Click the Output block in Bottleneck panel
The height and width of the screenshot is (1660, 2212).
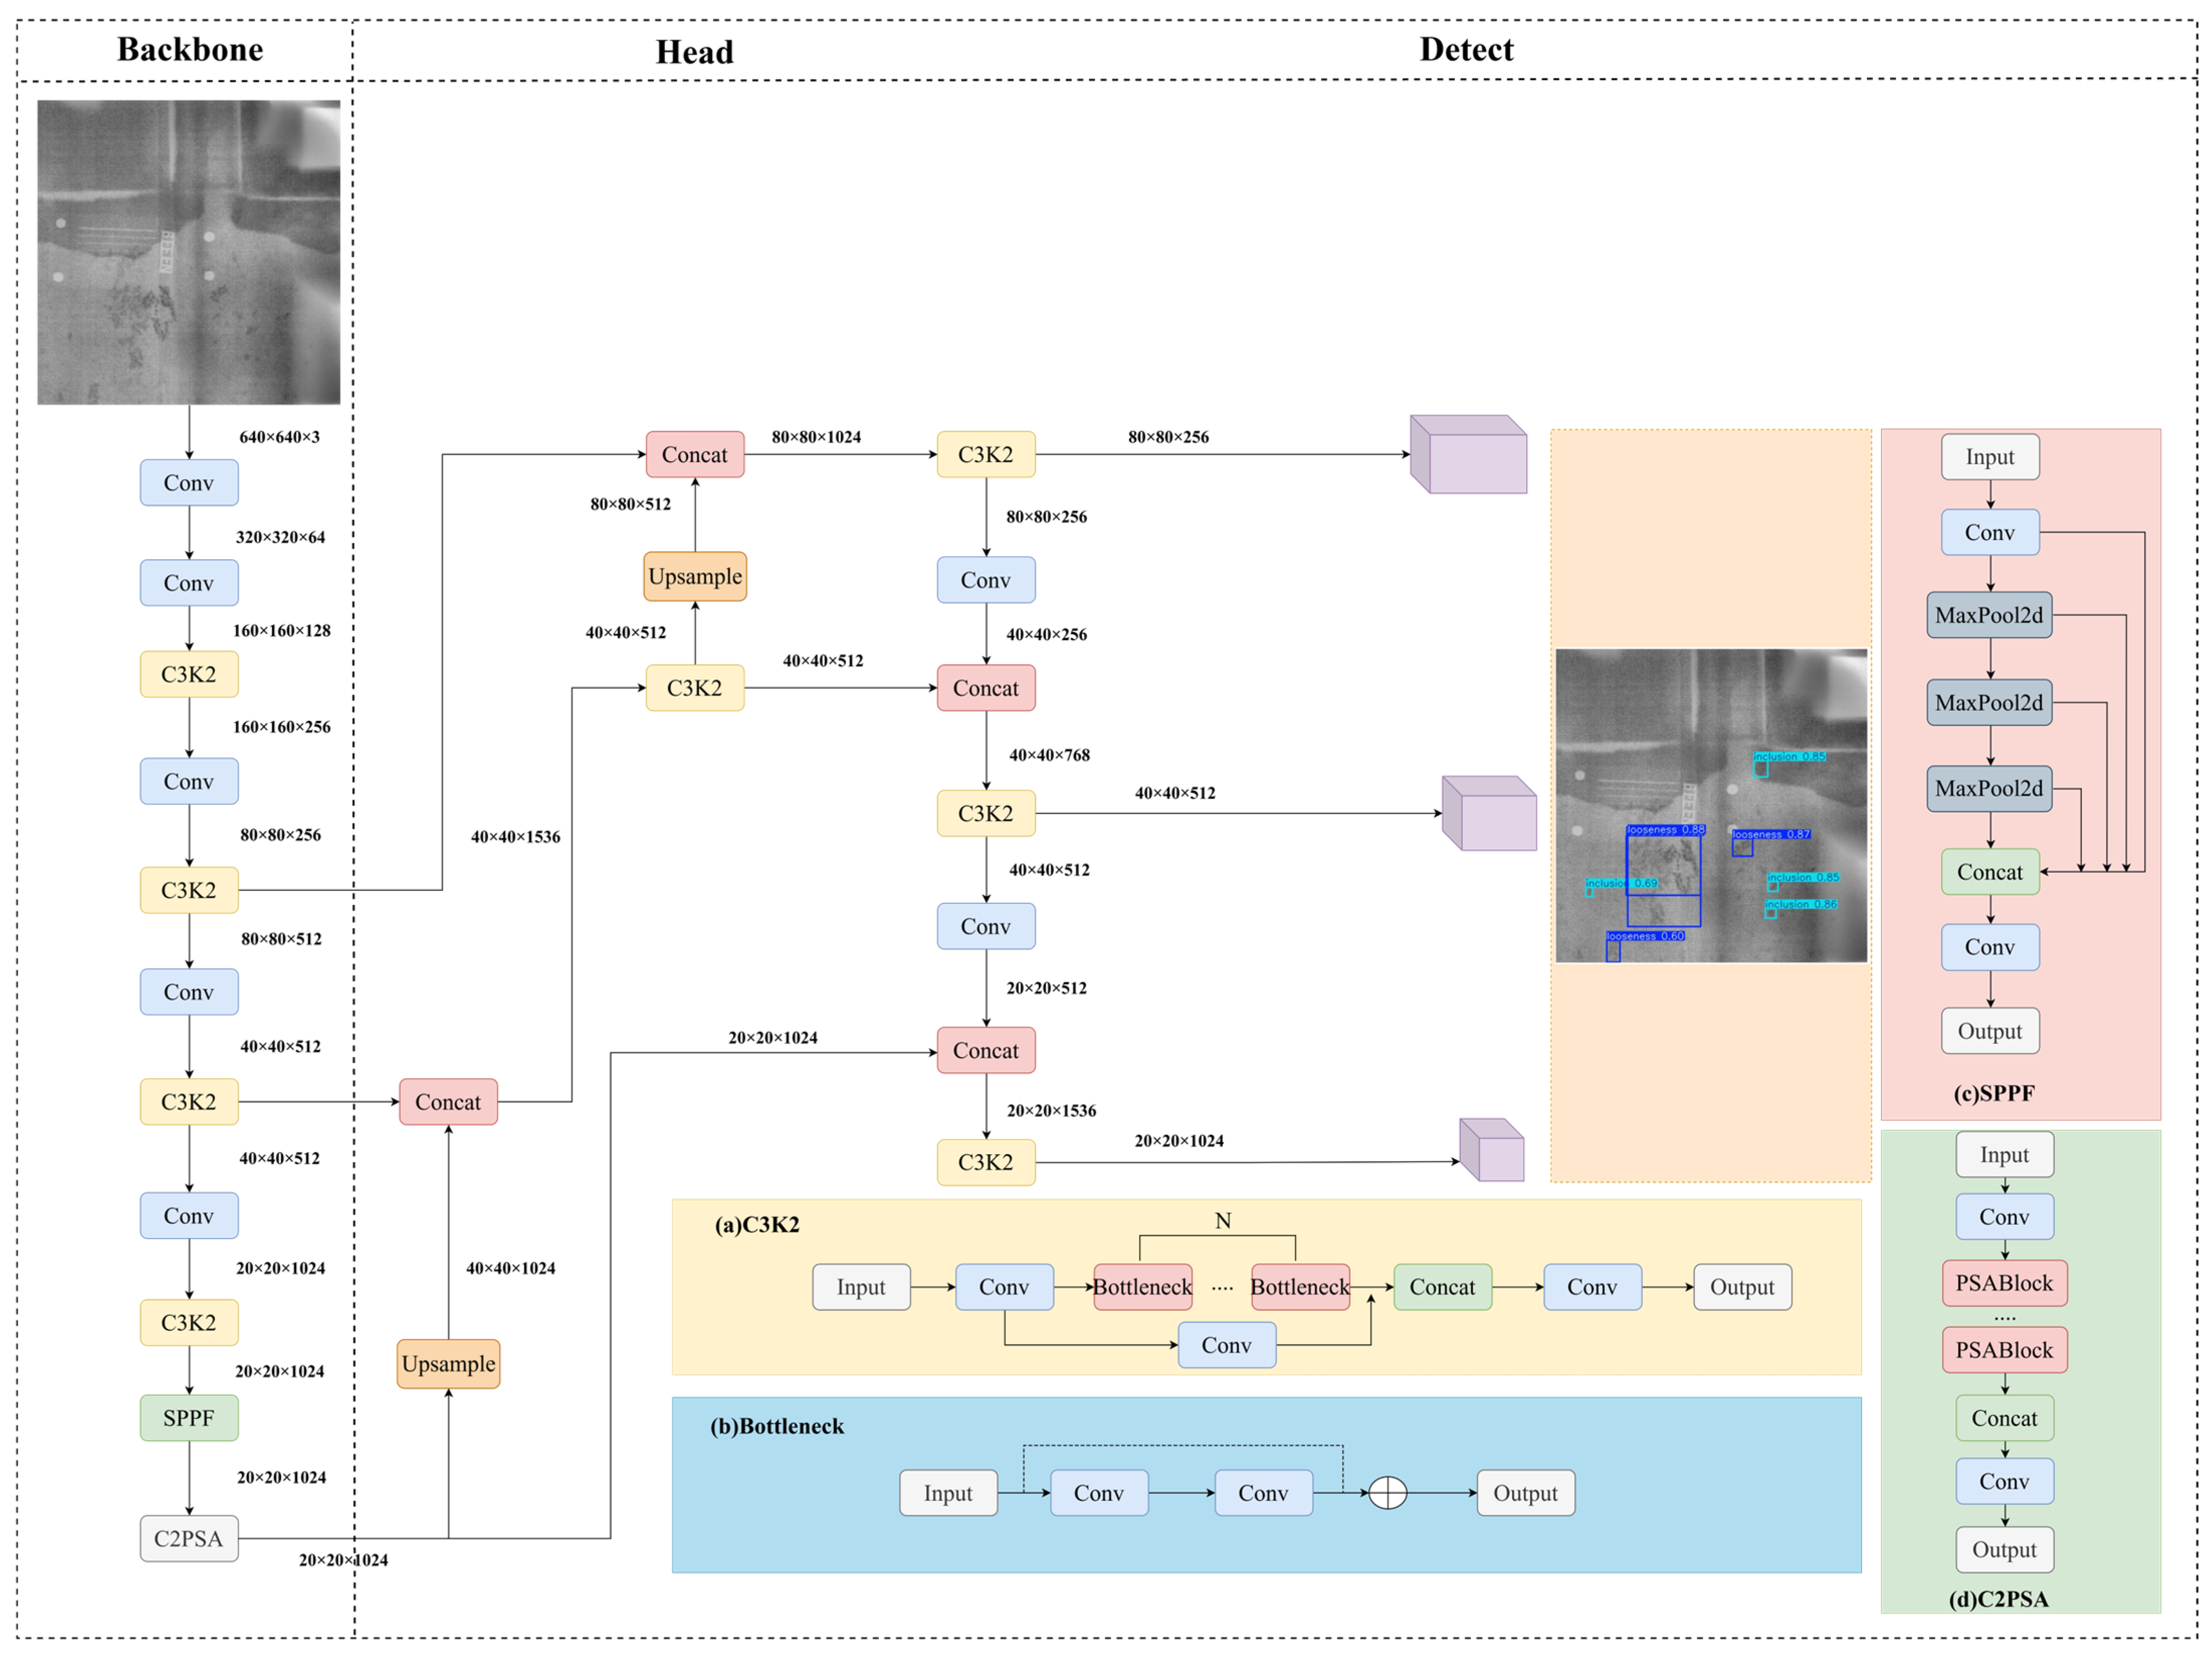coord(1525,1493)
